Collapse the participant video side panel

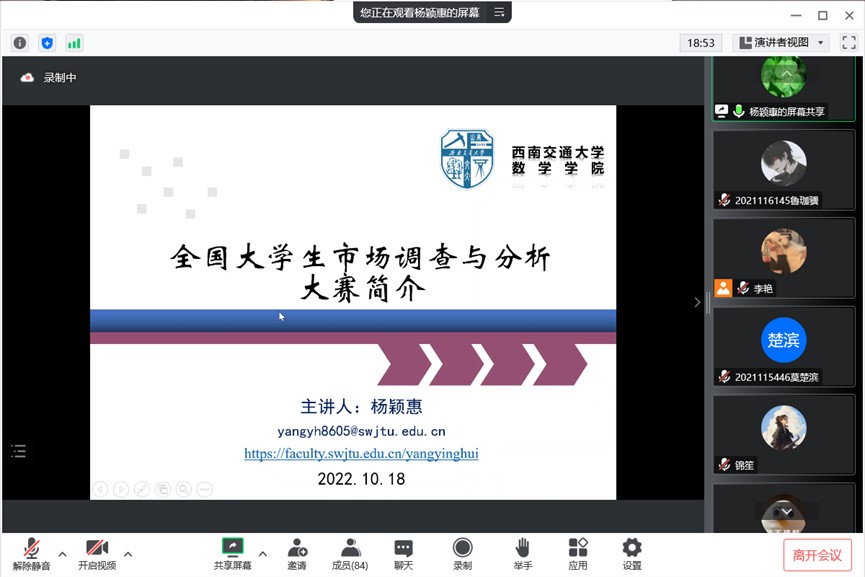pyautogui.click(x=698, y=302)
